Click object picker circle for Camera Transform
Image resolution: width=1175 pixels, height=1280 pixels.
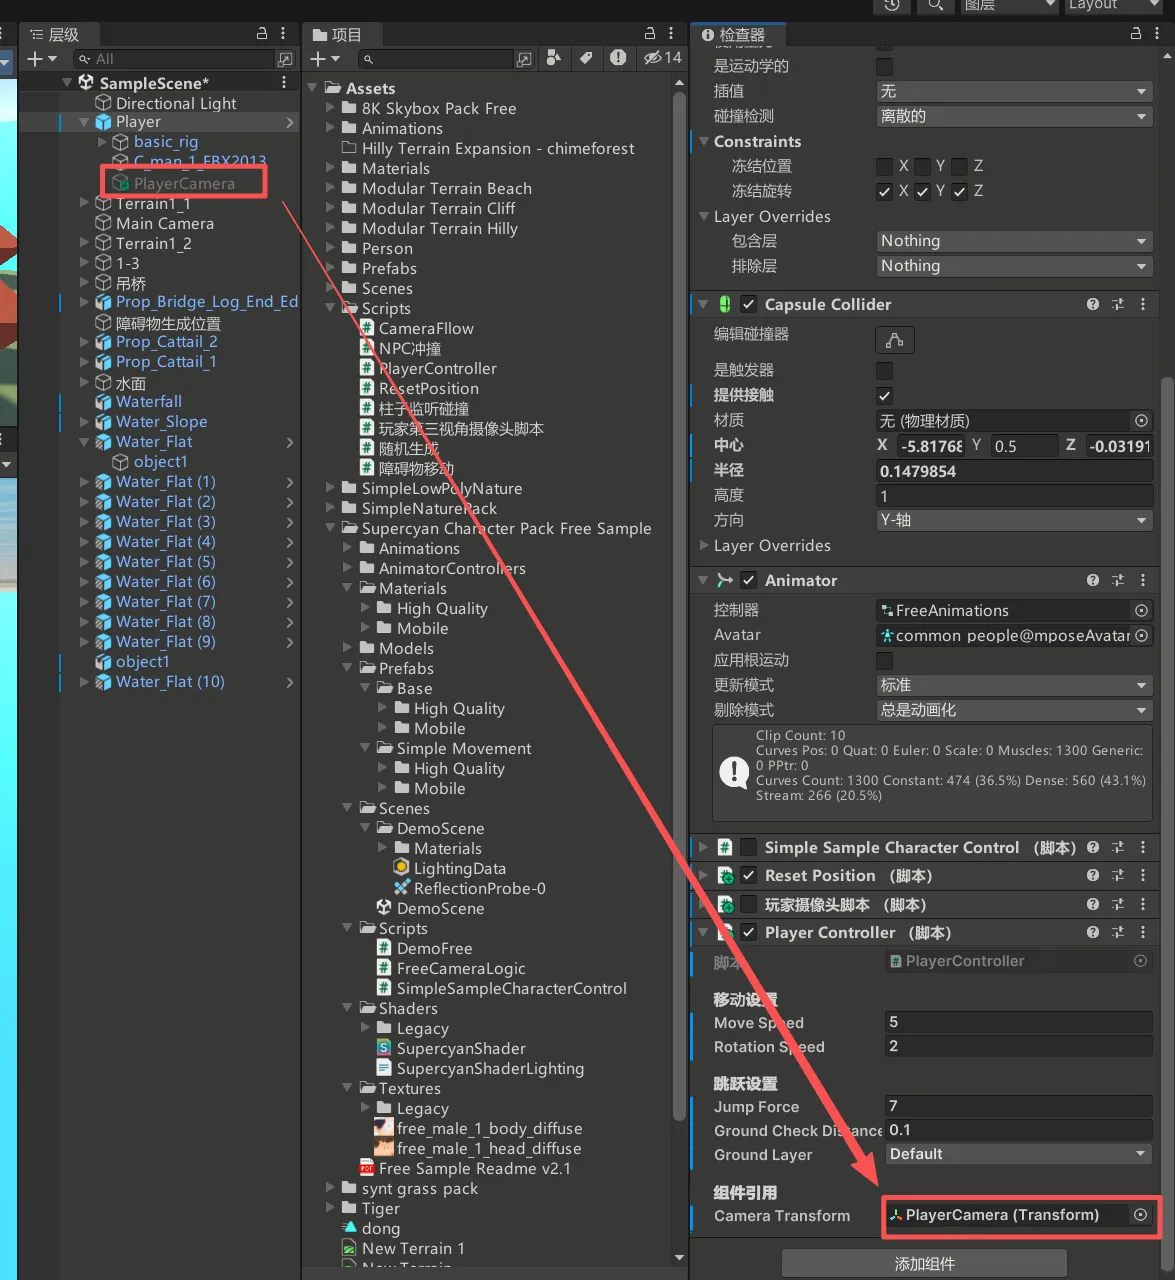point(1140,1215)
